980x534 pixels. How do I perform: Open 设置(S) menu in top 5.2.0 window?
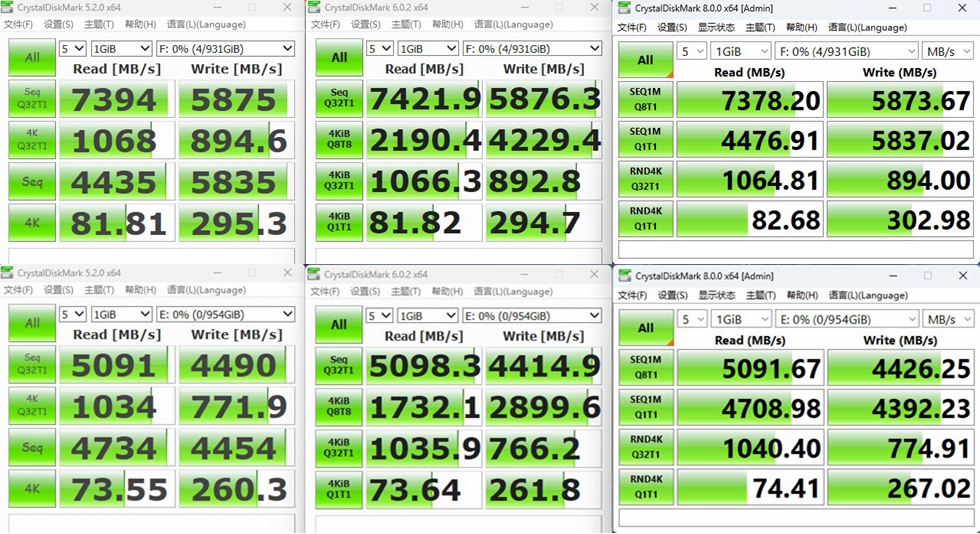(58, 24)
